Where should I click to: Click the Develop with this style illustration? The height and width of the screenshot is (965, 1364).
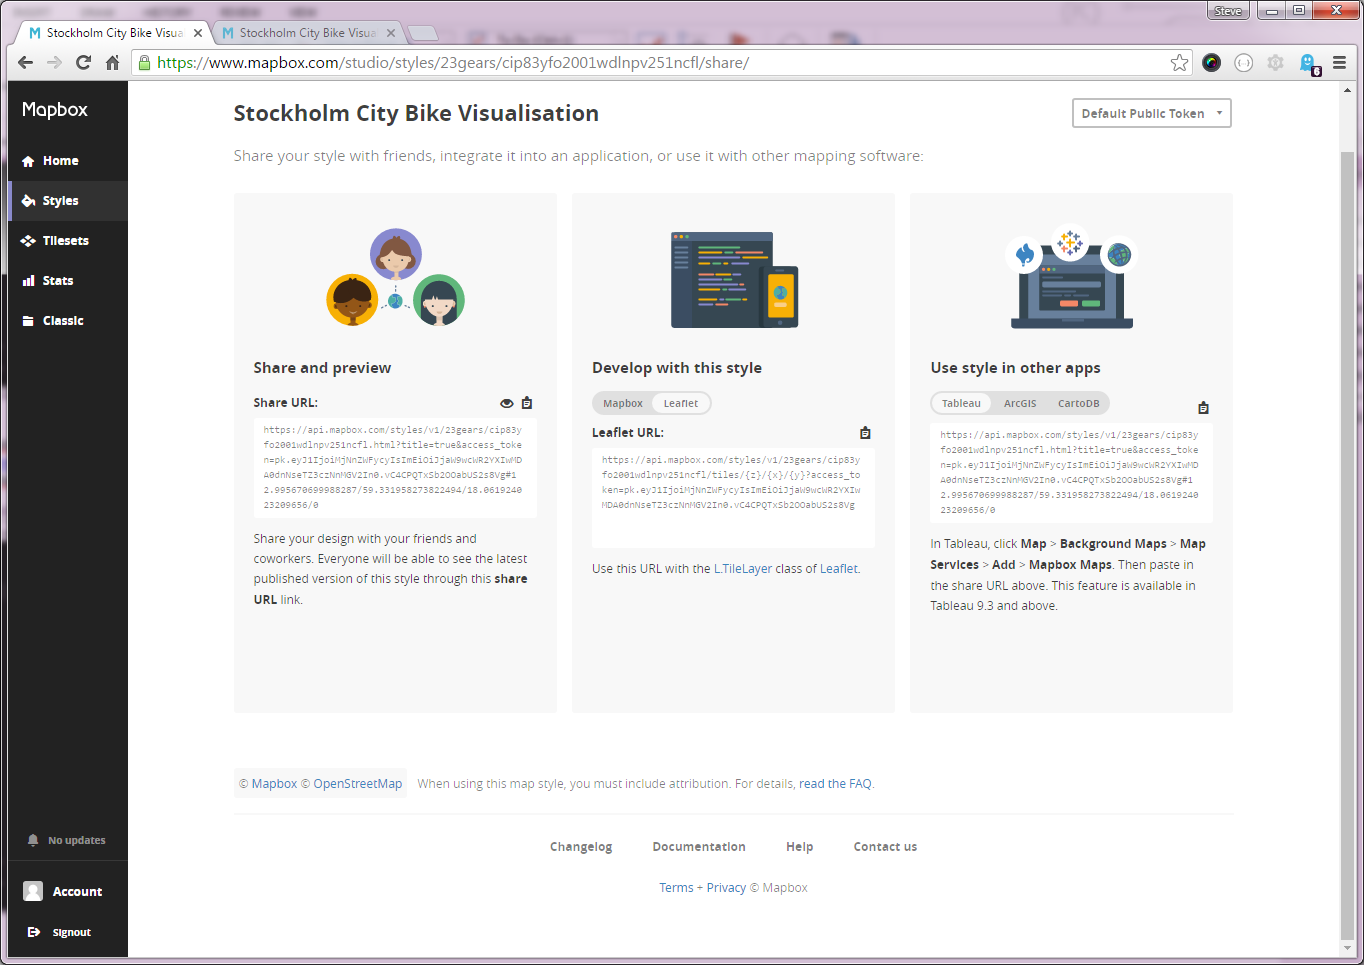pos(734,280)
